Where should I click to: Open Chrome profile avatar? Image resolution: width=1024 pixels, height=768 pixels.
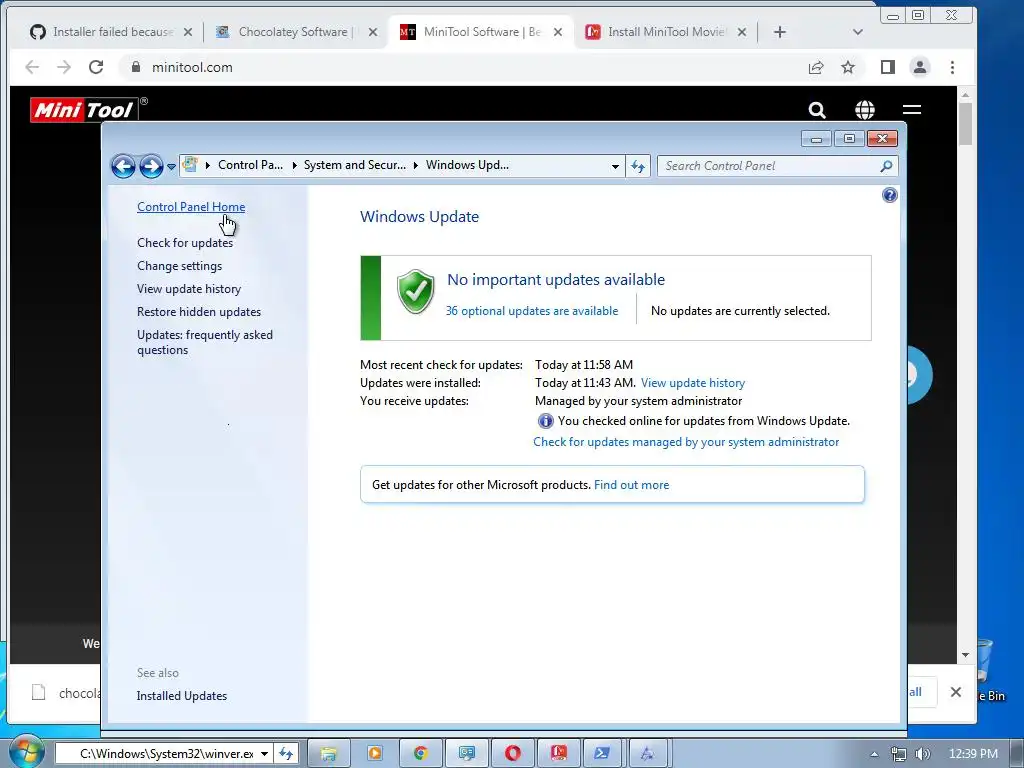[920, 67]
